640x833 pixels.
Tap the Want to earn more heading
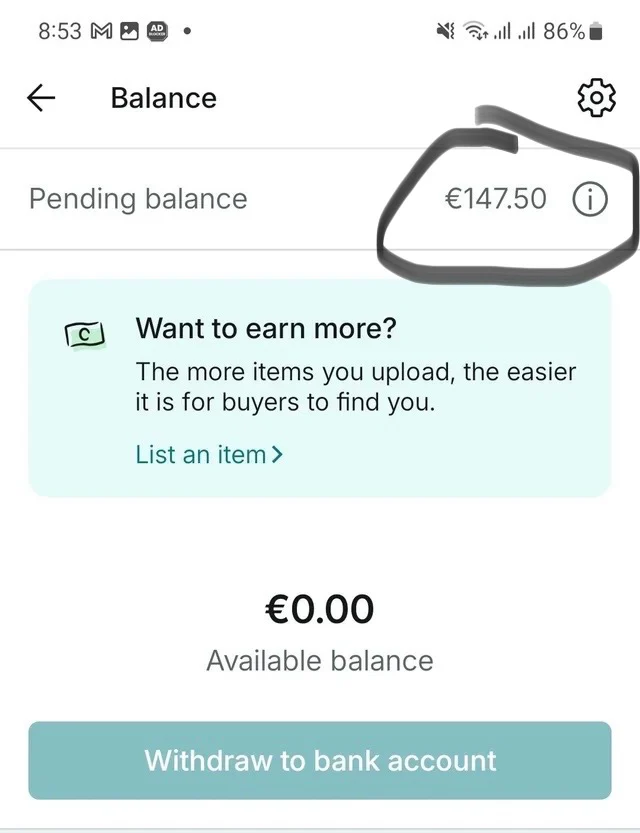[266, 328]
